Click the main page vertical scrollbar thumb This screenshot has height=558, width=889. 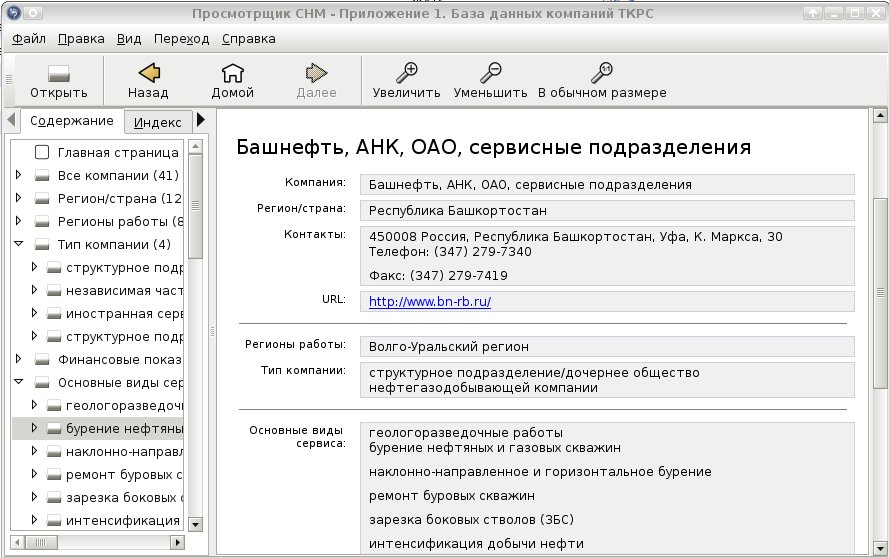tap(880, 293)
